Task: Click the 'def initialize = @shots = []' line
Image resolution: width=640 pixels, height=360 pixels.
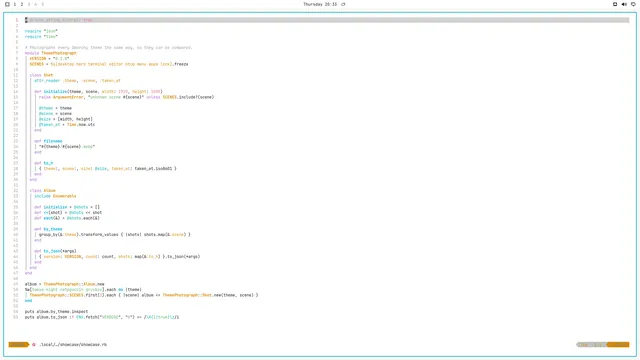Action: point(67,207)
